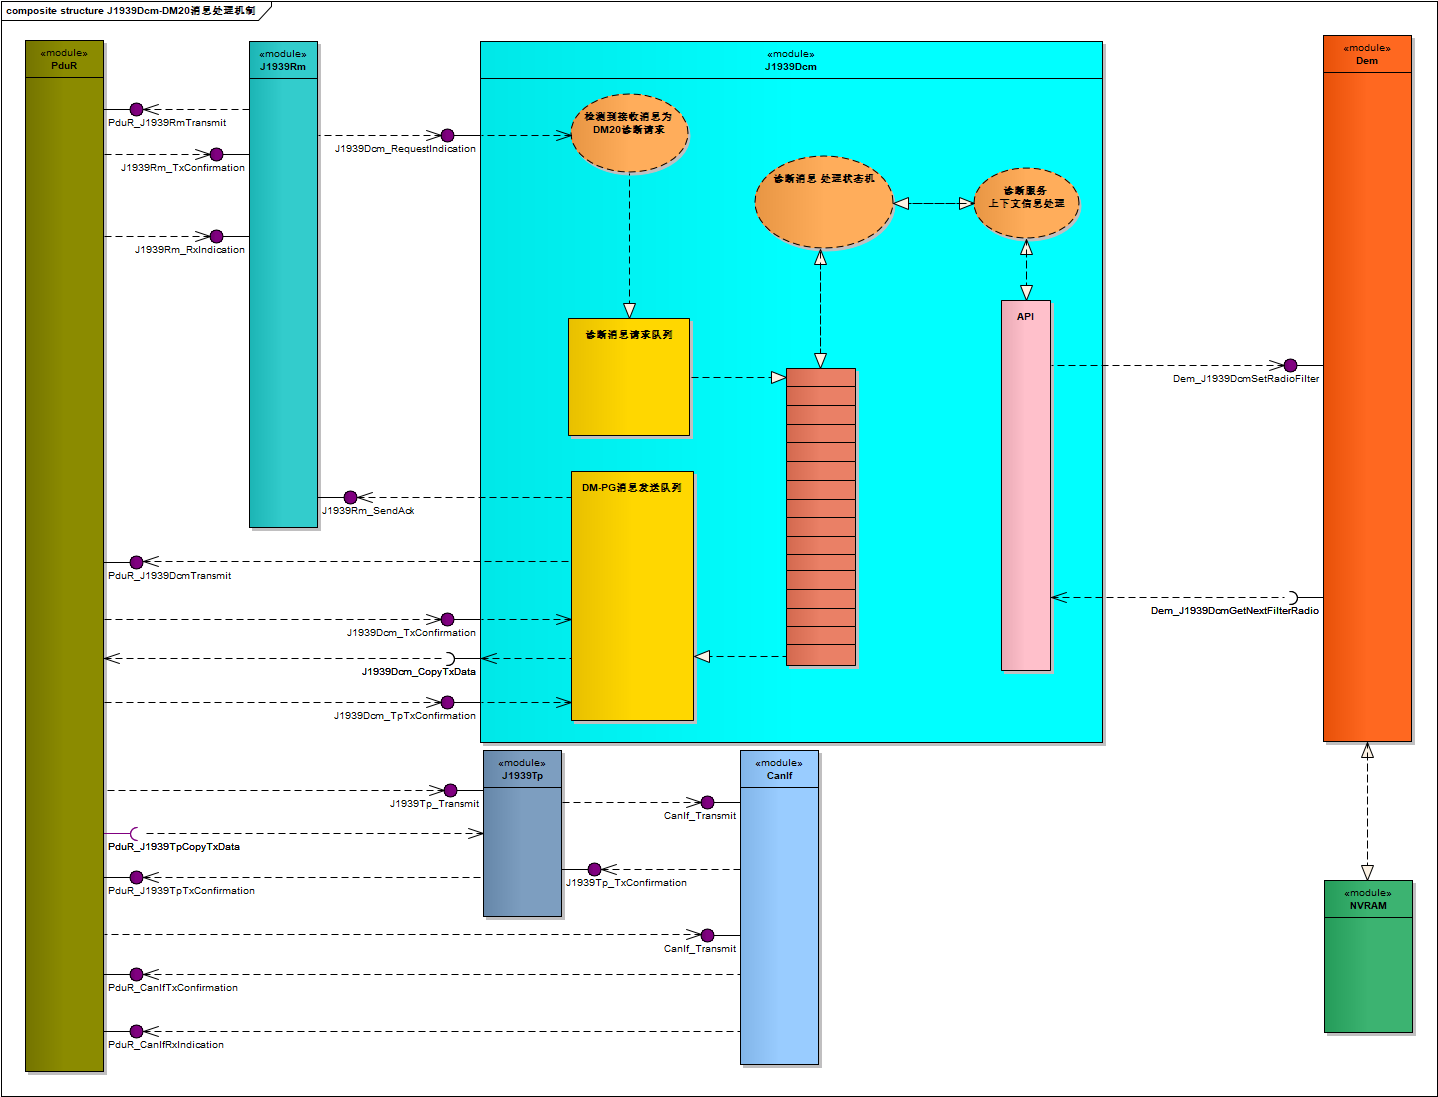1438x1097 pixels.
Task: Select the NVRAM module header
Action: [x=1368, y=899]
